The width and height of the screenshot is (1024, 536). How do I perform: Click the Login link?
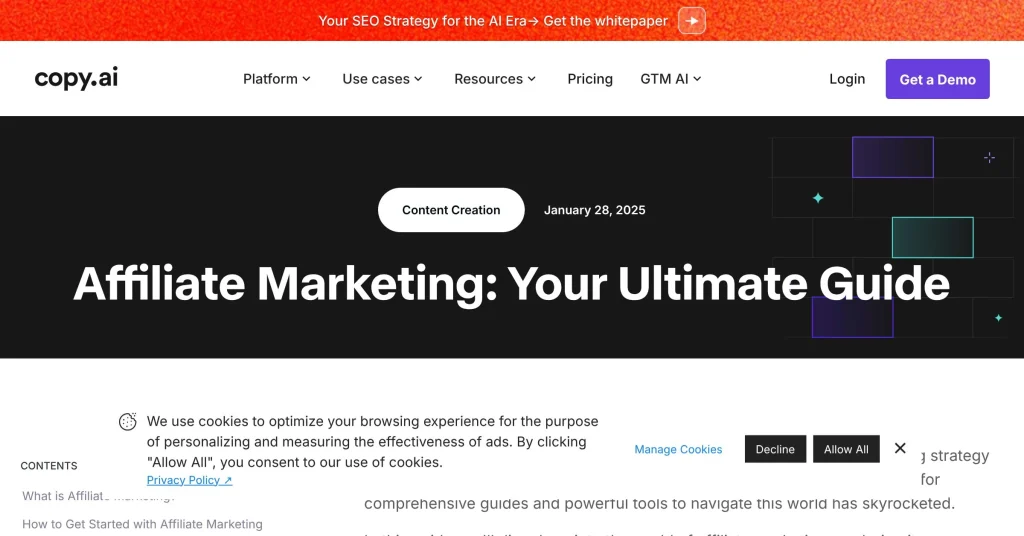[847, 79]
